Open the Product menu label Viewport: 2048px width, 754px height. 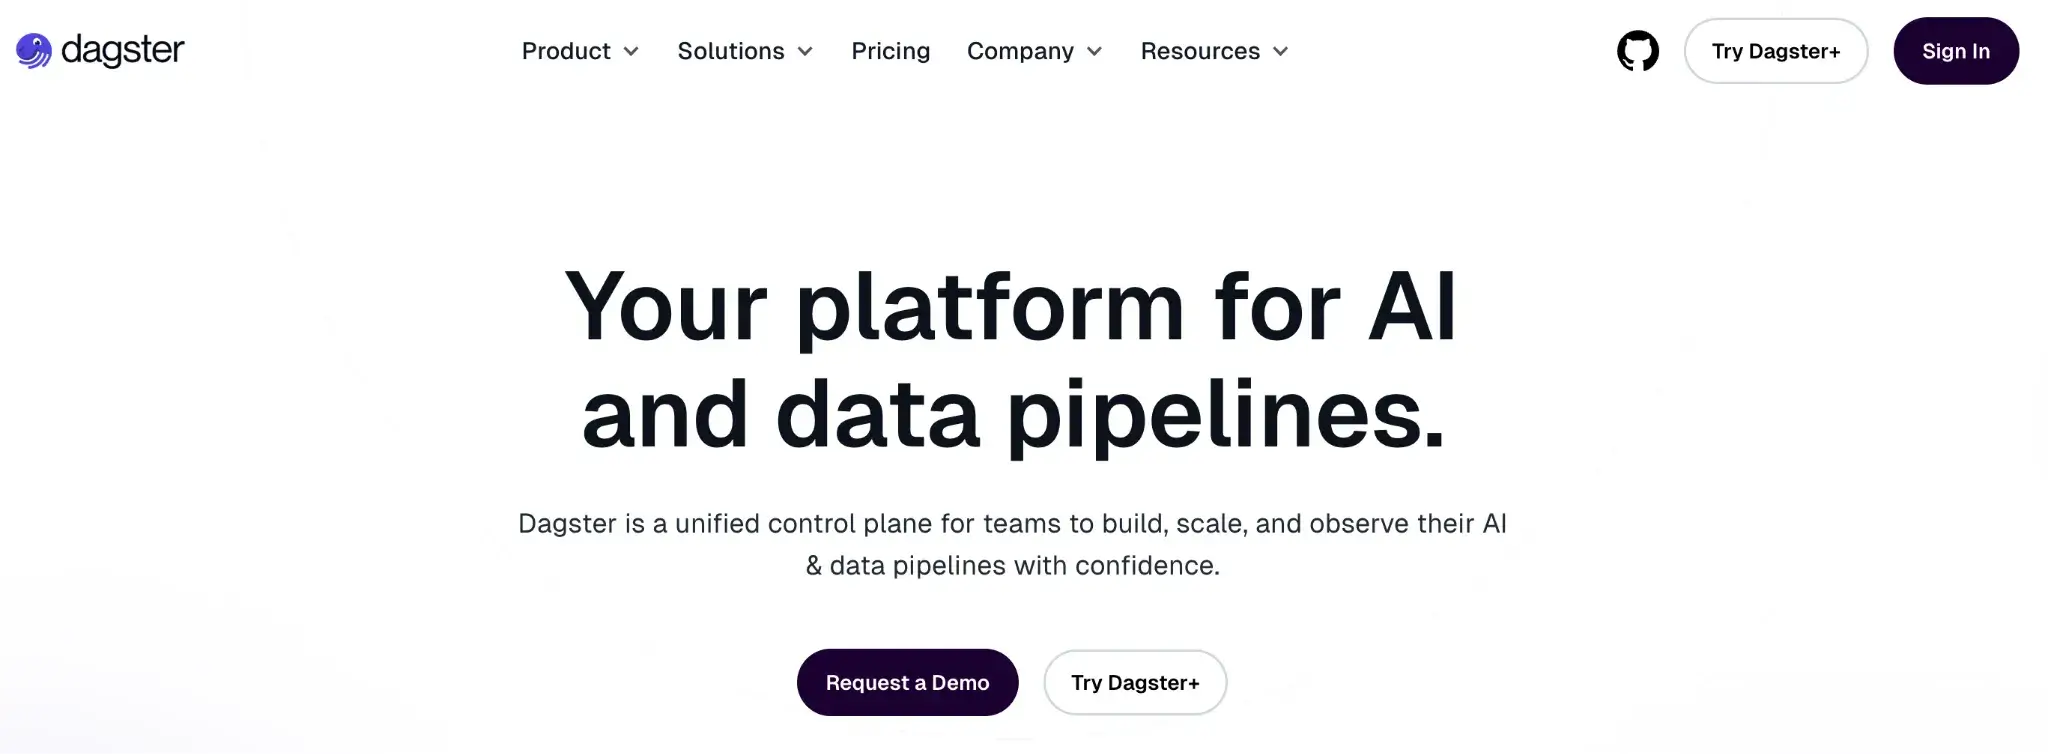566,51
